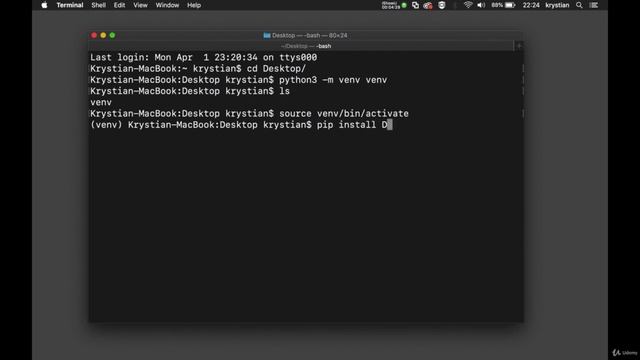Click the 'ls' command line
The height and width of the screenshot is (360, 640).
click(190, 91)
